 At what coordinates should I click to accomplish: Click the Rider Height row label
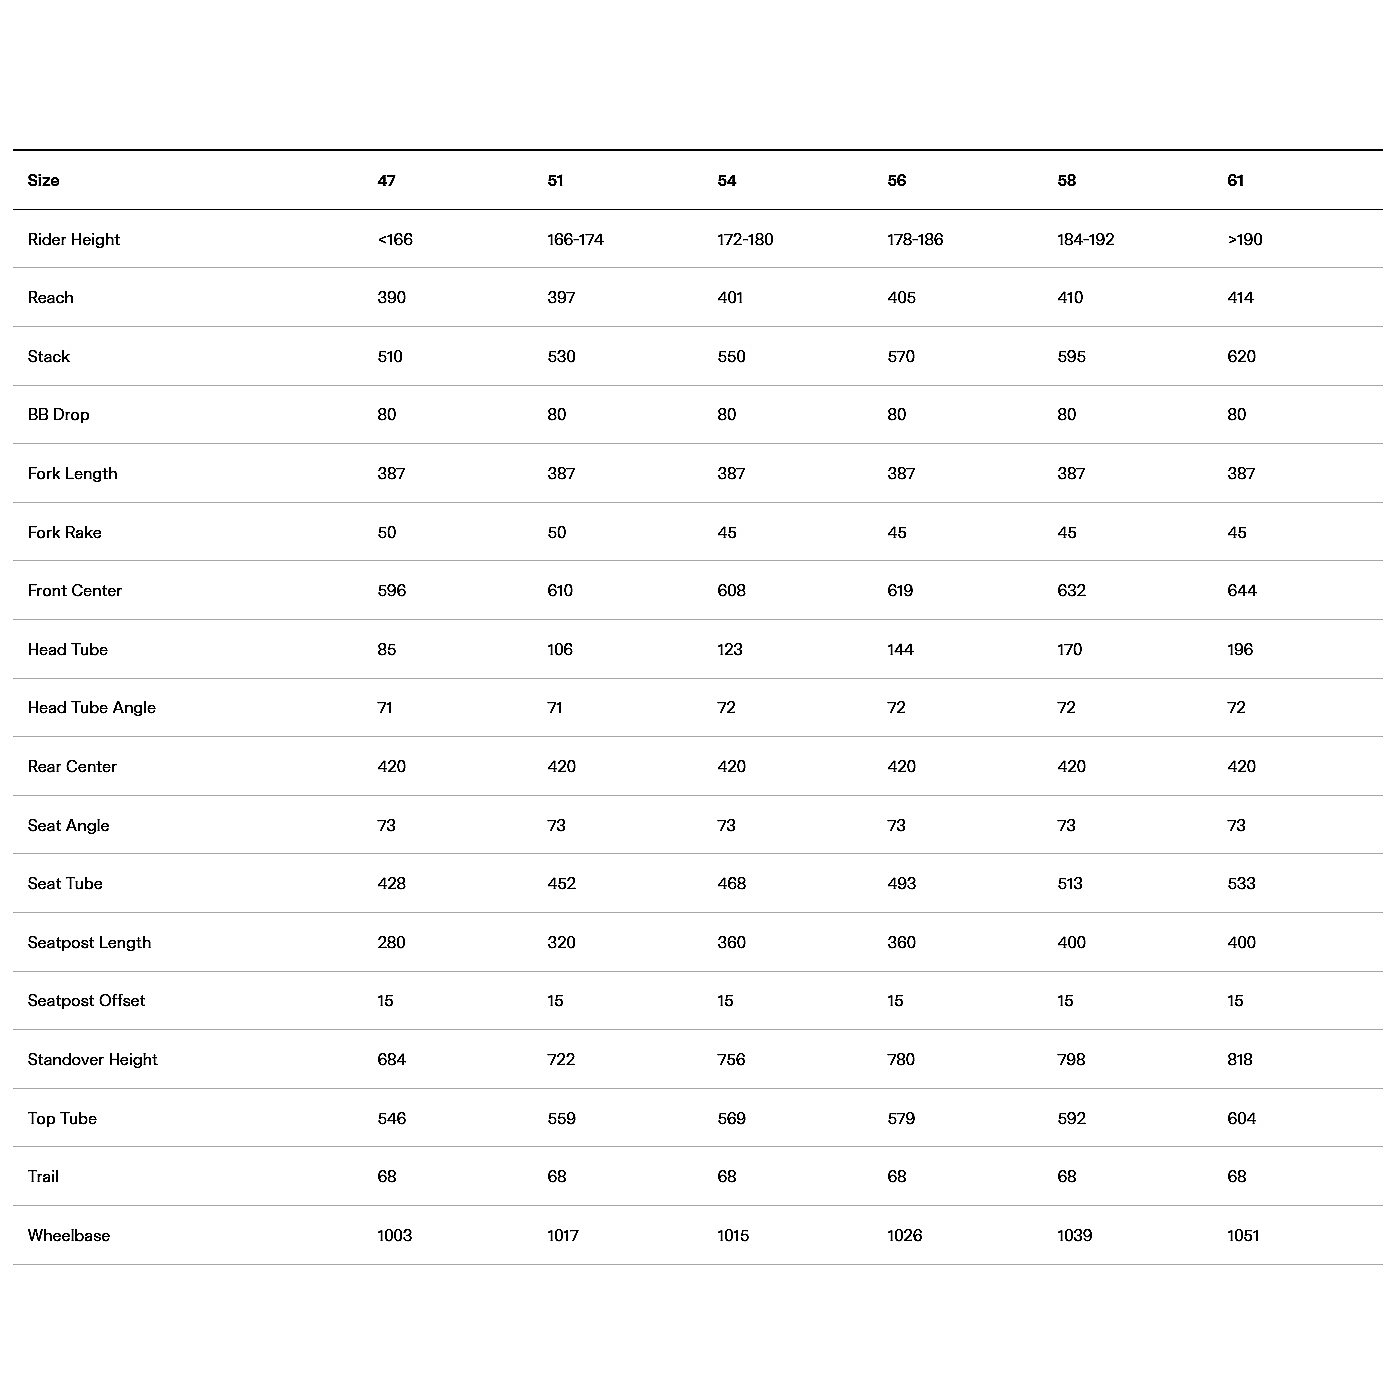tap(74, 239)
